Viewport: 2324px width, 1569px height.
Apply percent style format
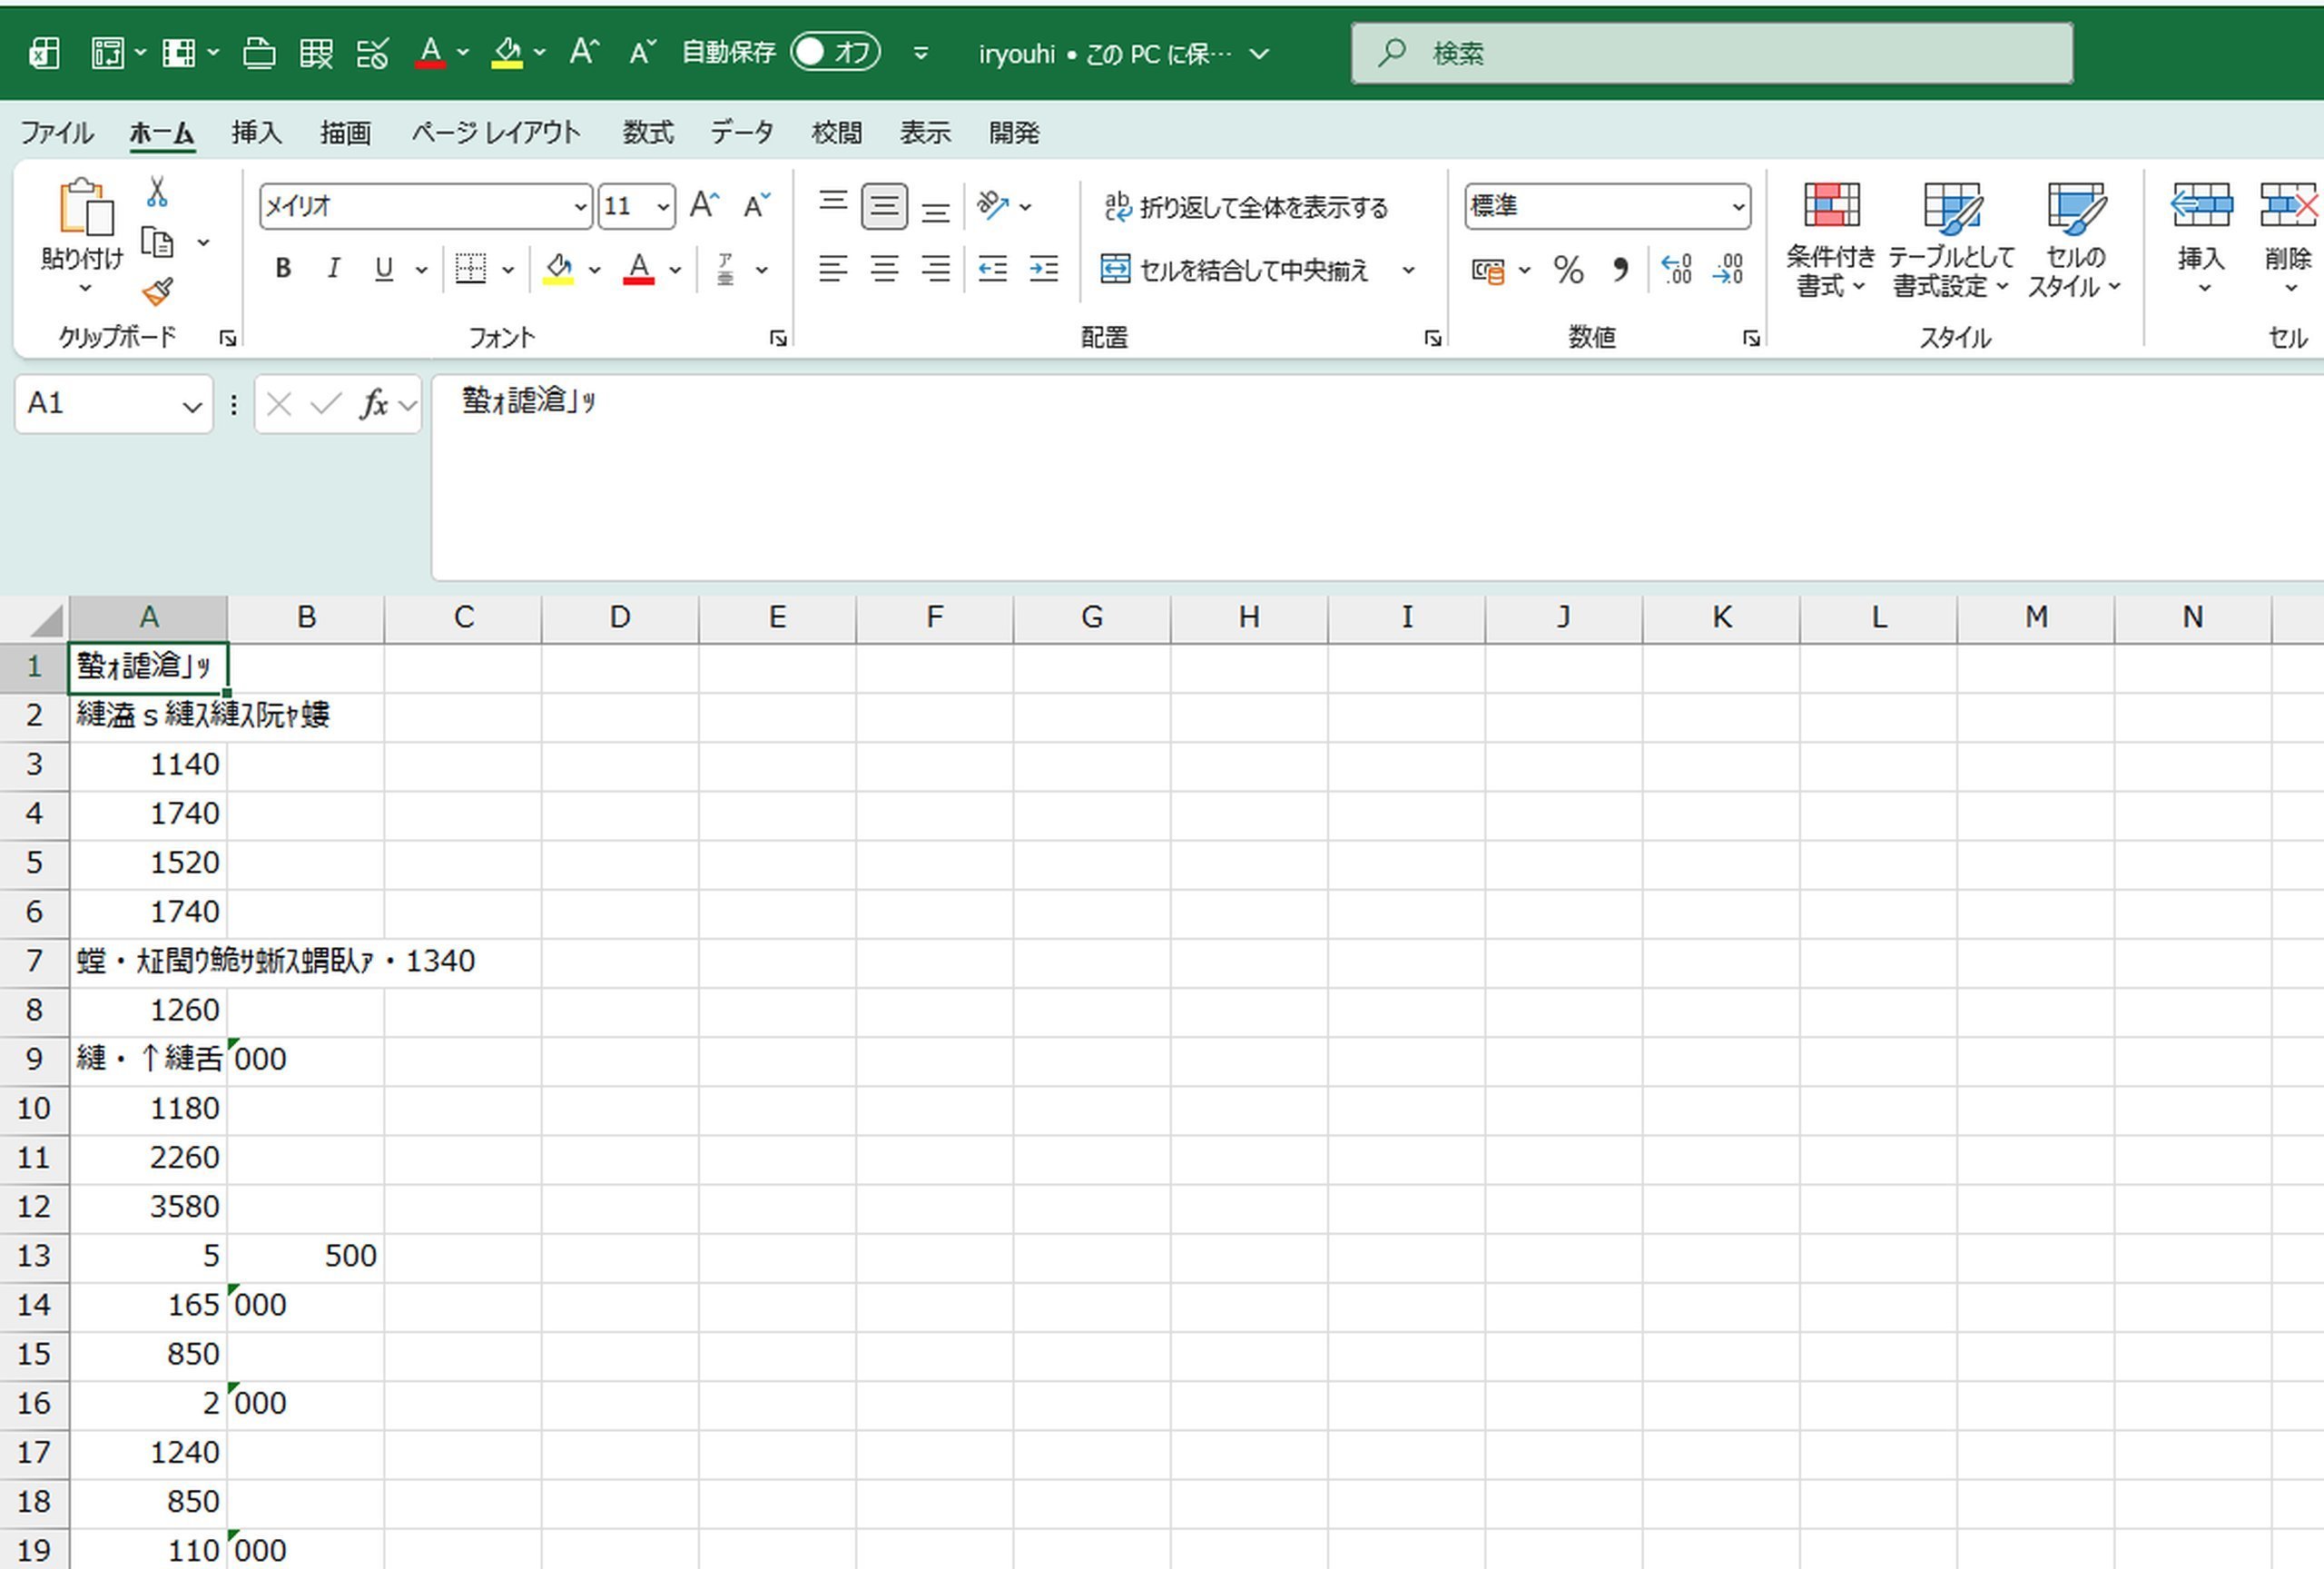point(1568,270)
